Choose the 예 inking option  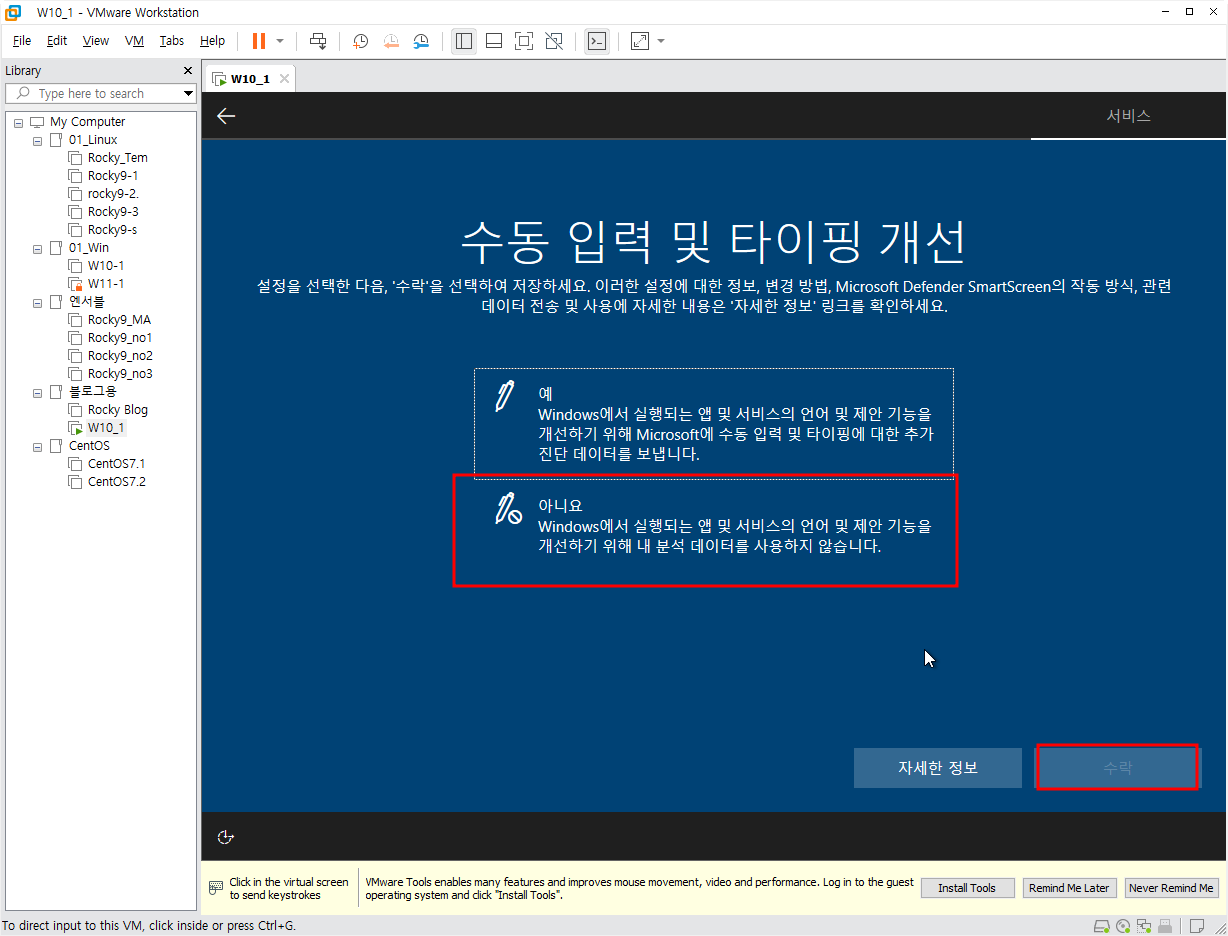[714, 423]
